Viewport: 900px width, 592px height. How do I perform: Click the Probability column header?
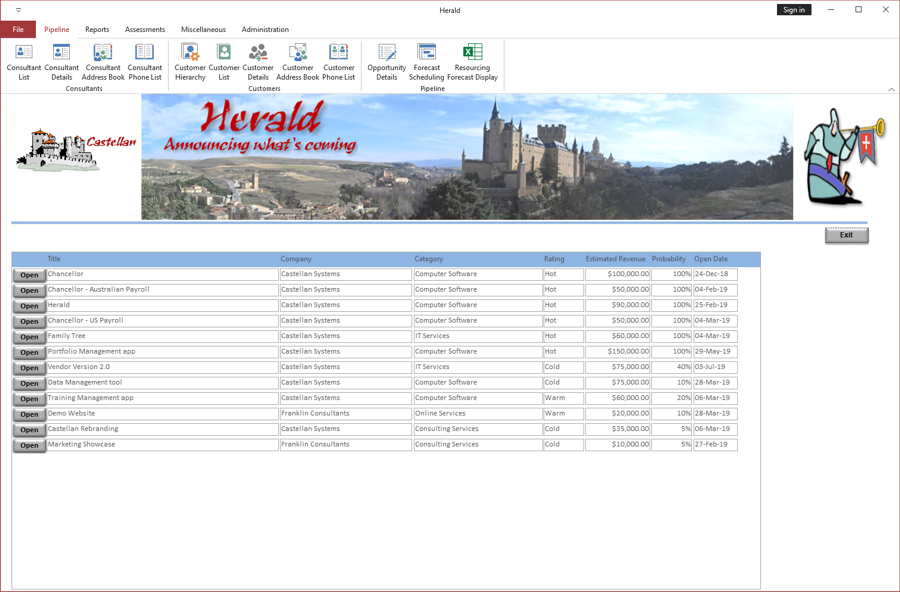669,259
